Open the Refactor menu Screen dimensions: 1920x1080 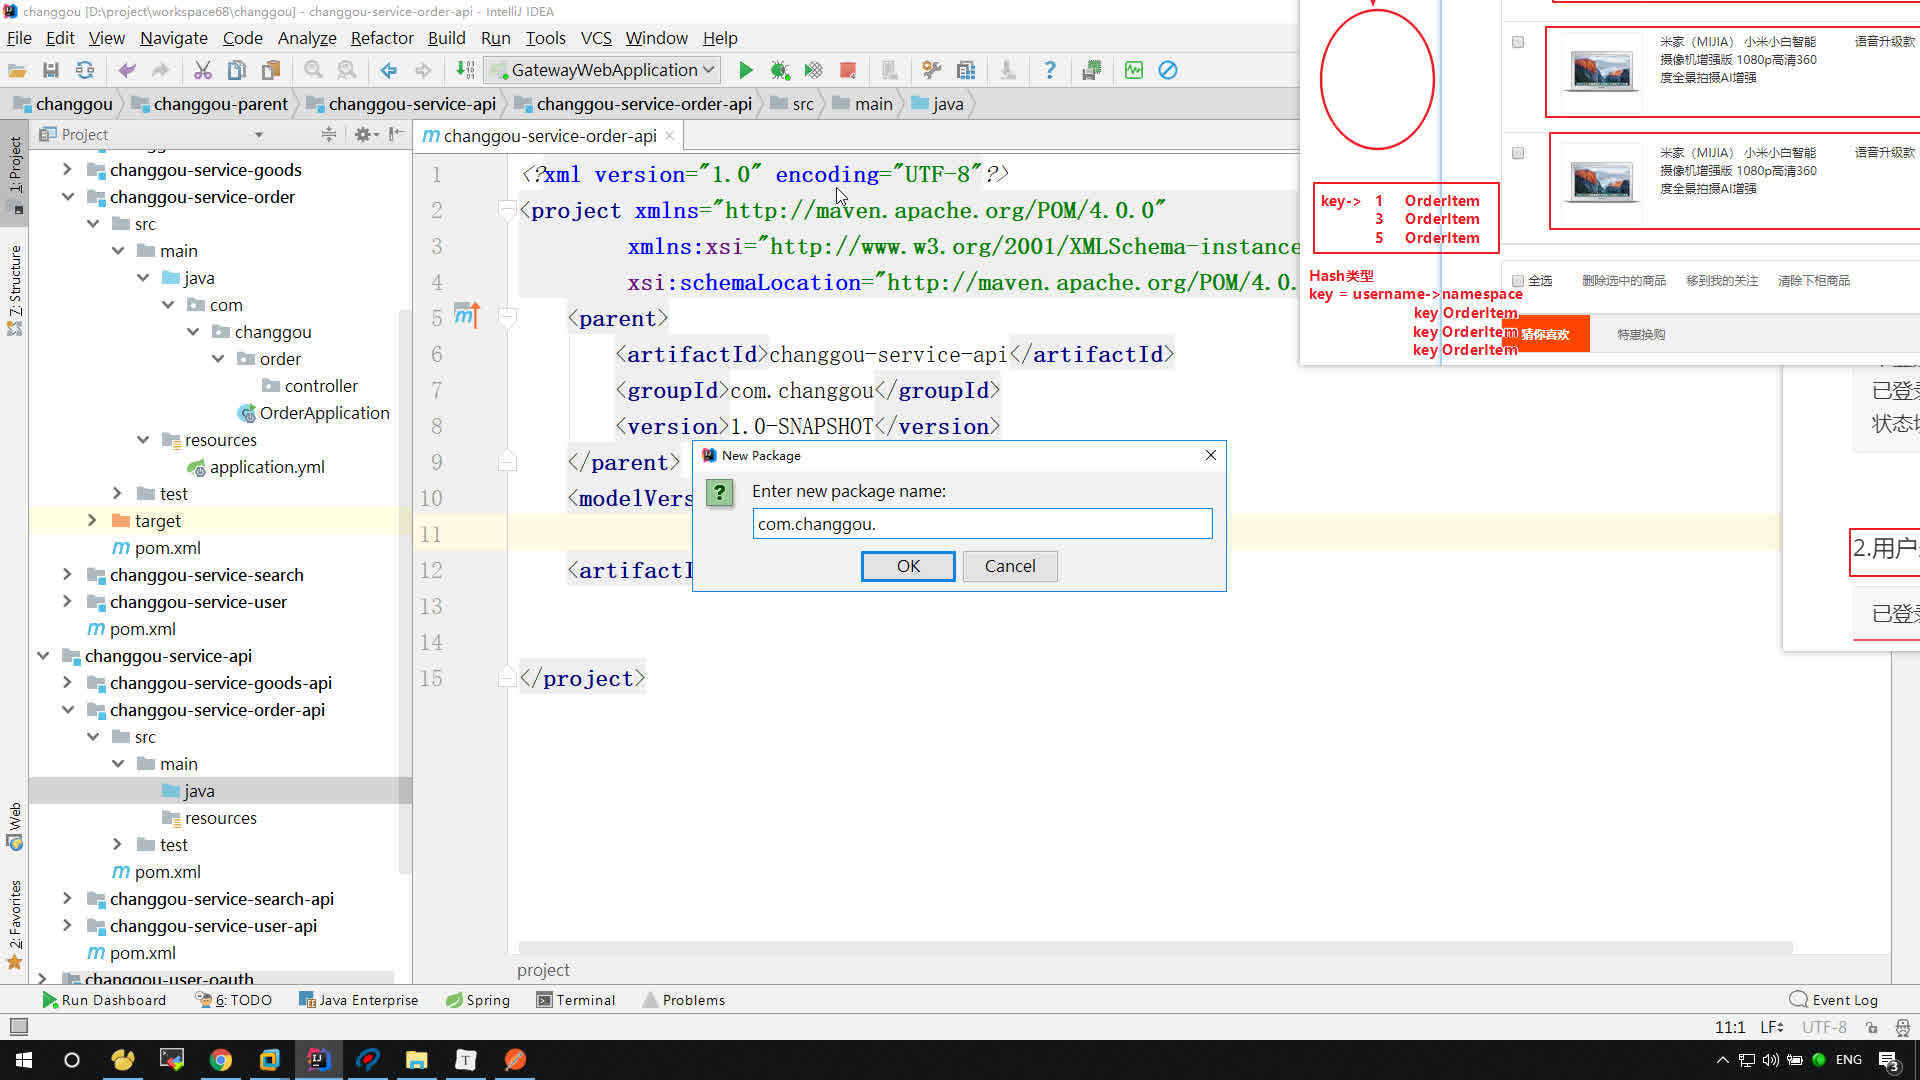click(x=382, y=38)
